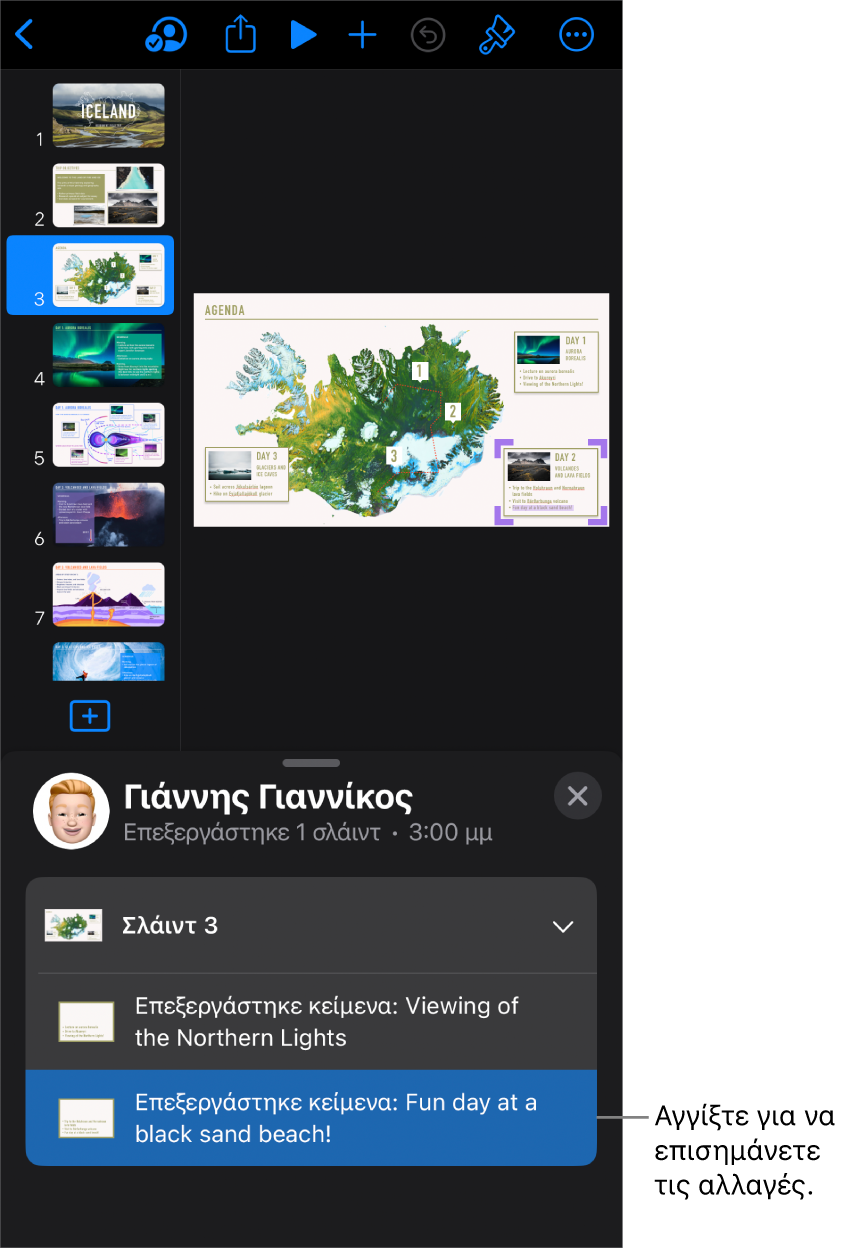
Task: Tap thumbnail beside black sand beach change
Action: 86,1118
